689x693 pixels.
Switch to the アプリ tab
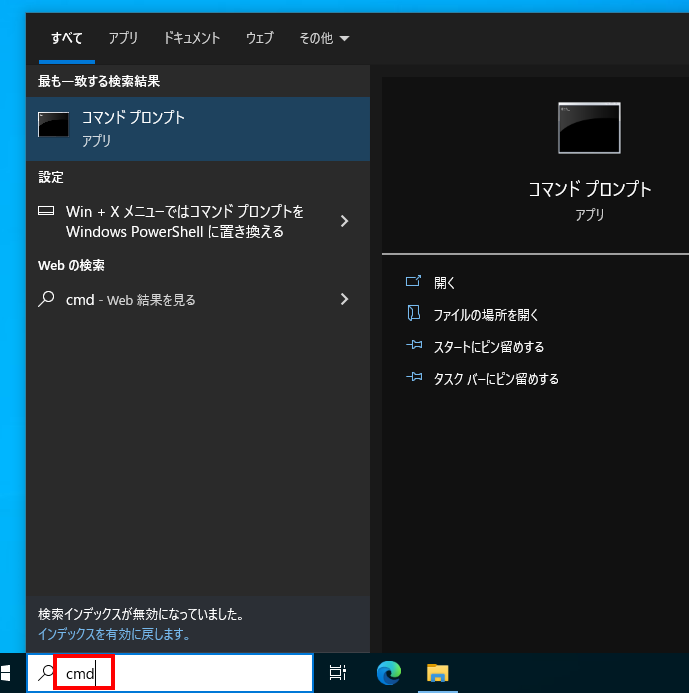[x=123, y=38]
